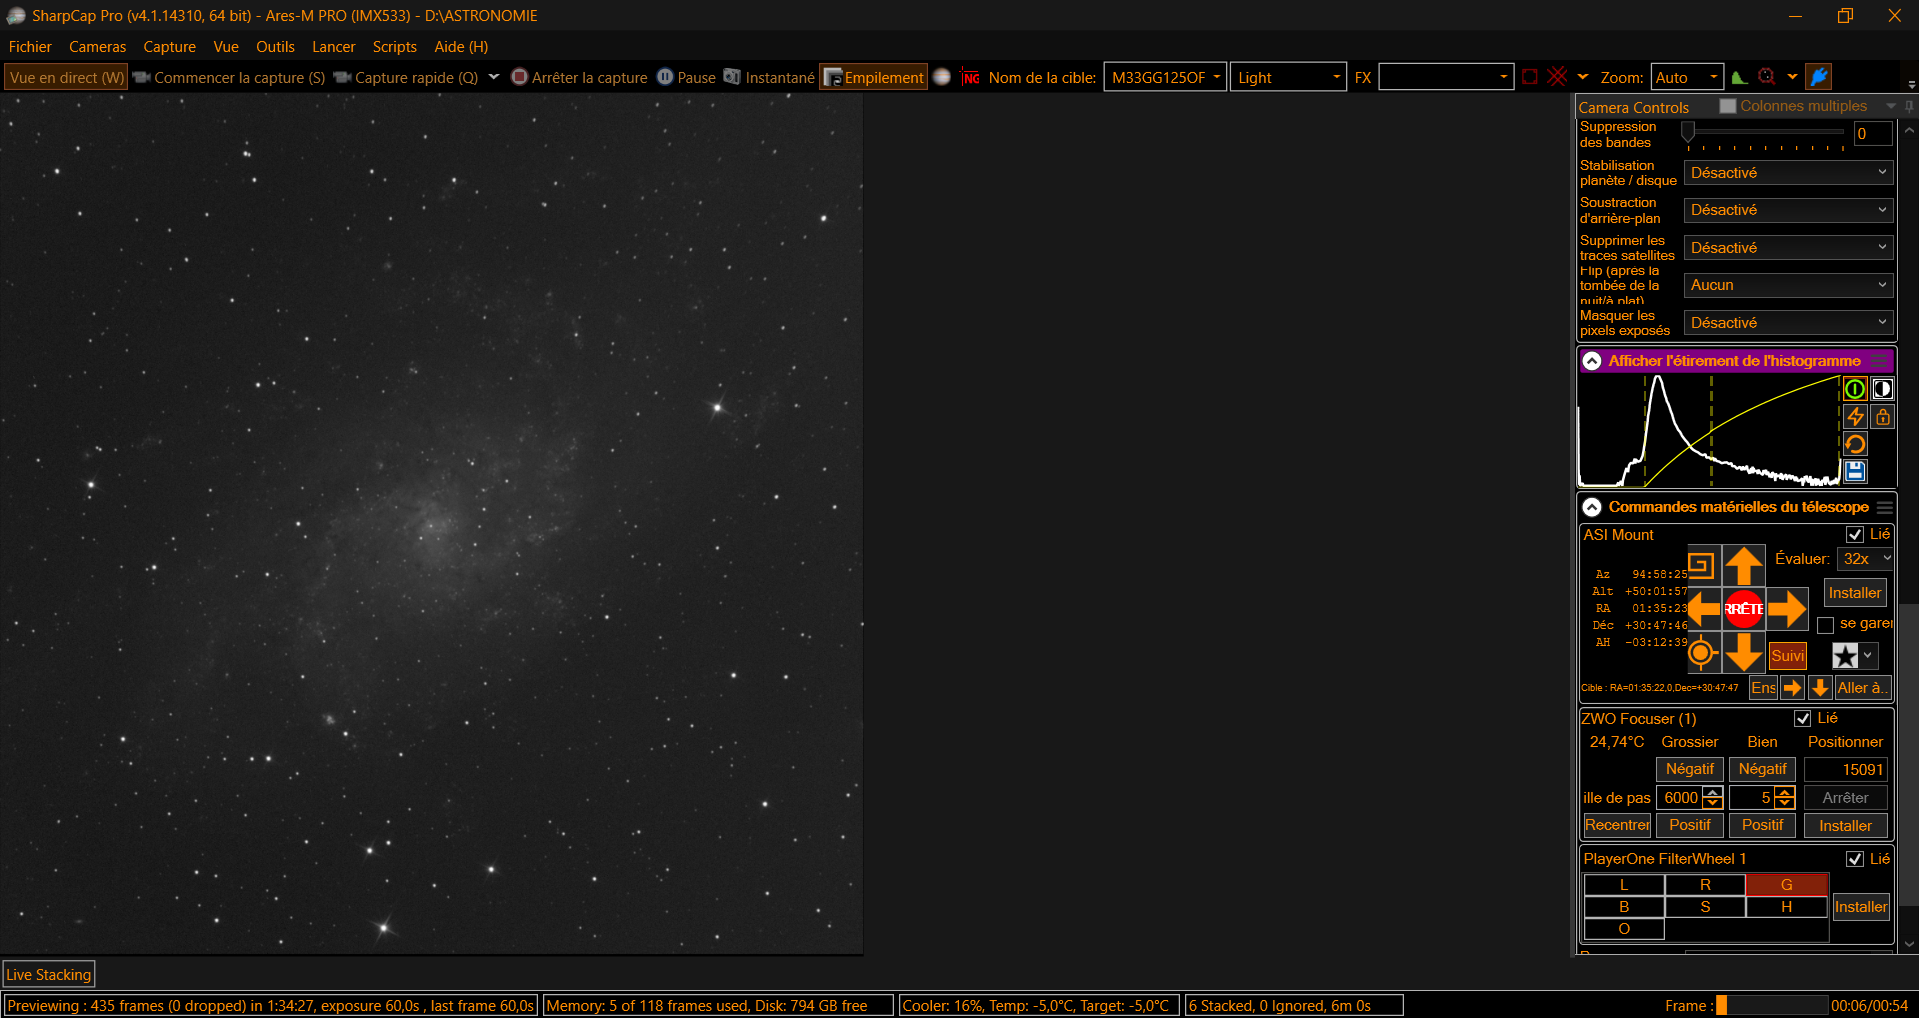Uncheck the ASI Mount Lié checkbox
The image size is (1919, 1018).
tap(1855, 535)
